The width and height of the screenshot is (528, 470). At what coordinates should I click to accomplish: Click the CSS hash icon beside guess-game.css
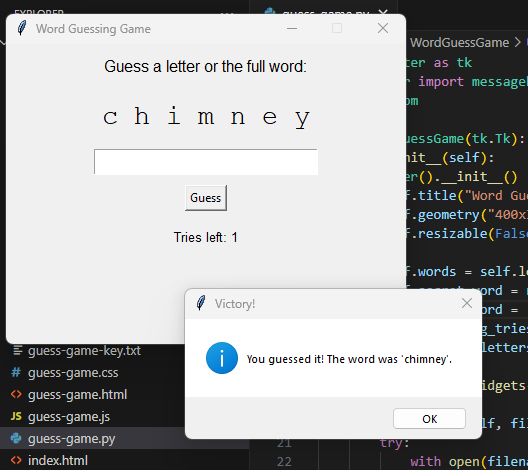coord(16,372)
